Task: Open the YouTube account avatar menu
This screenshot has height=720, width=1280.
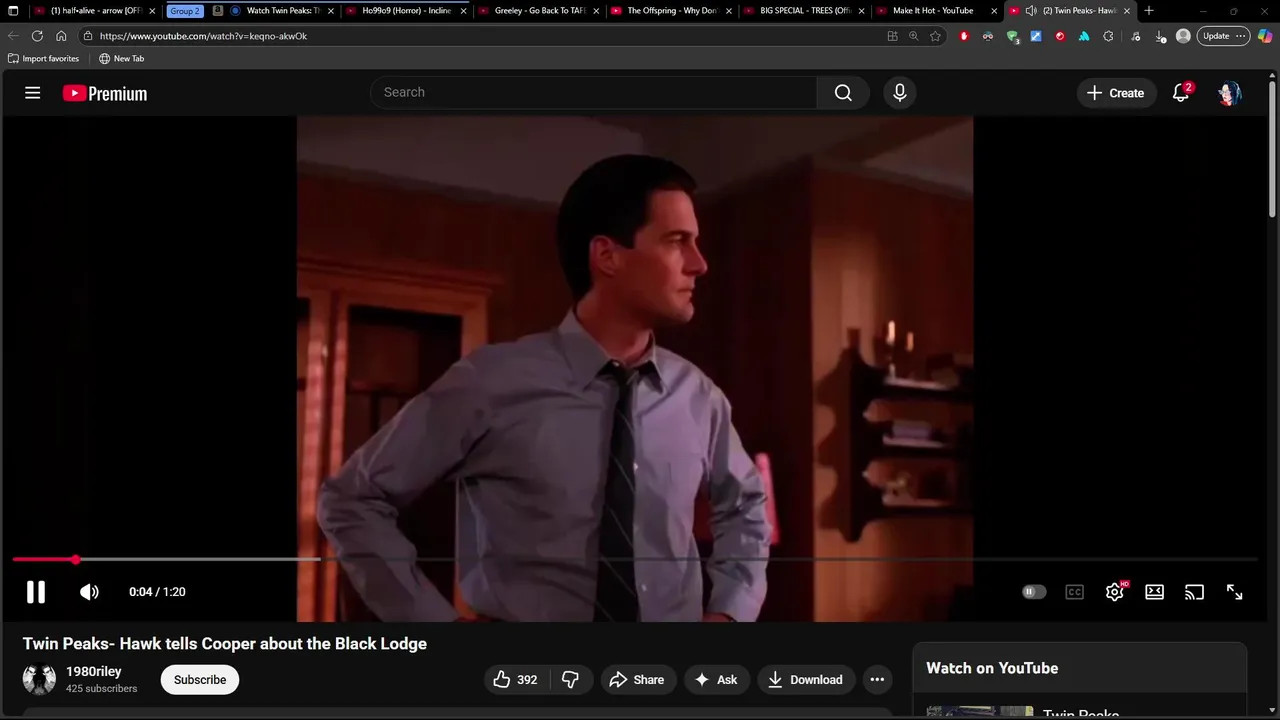Action: [x=1229, y=93]
